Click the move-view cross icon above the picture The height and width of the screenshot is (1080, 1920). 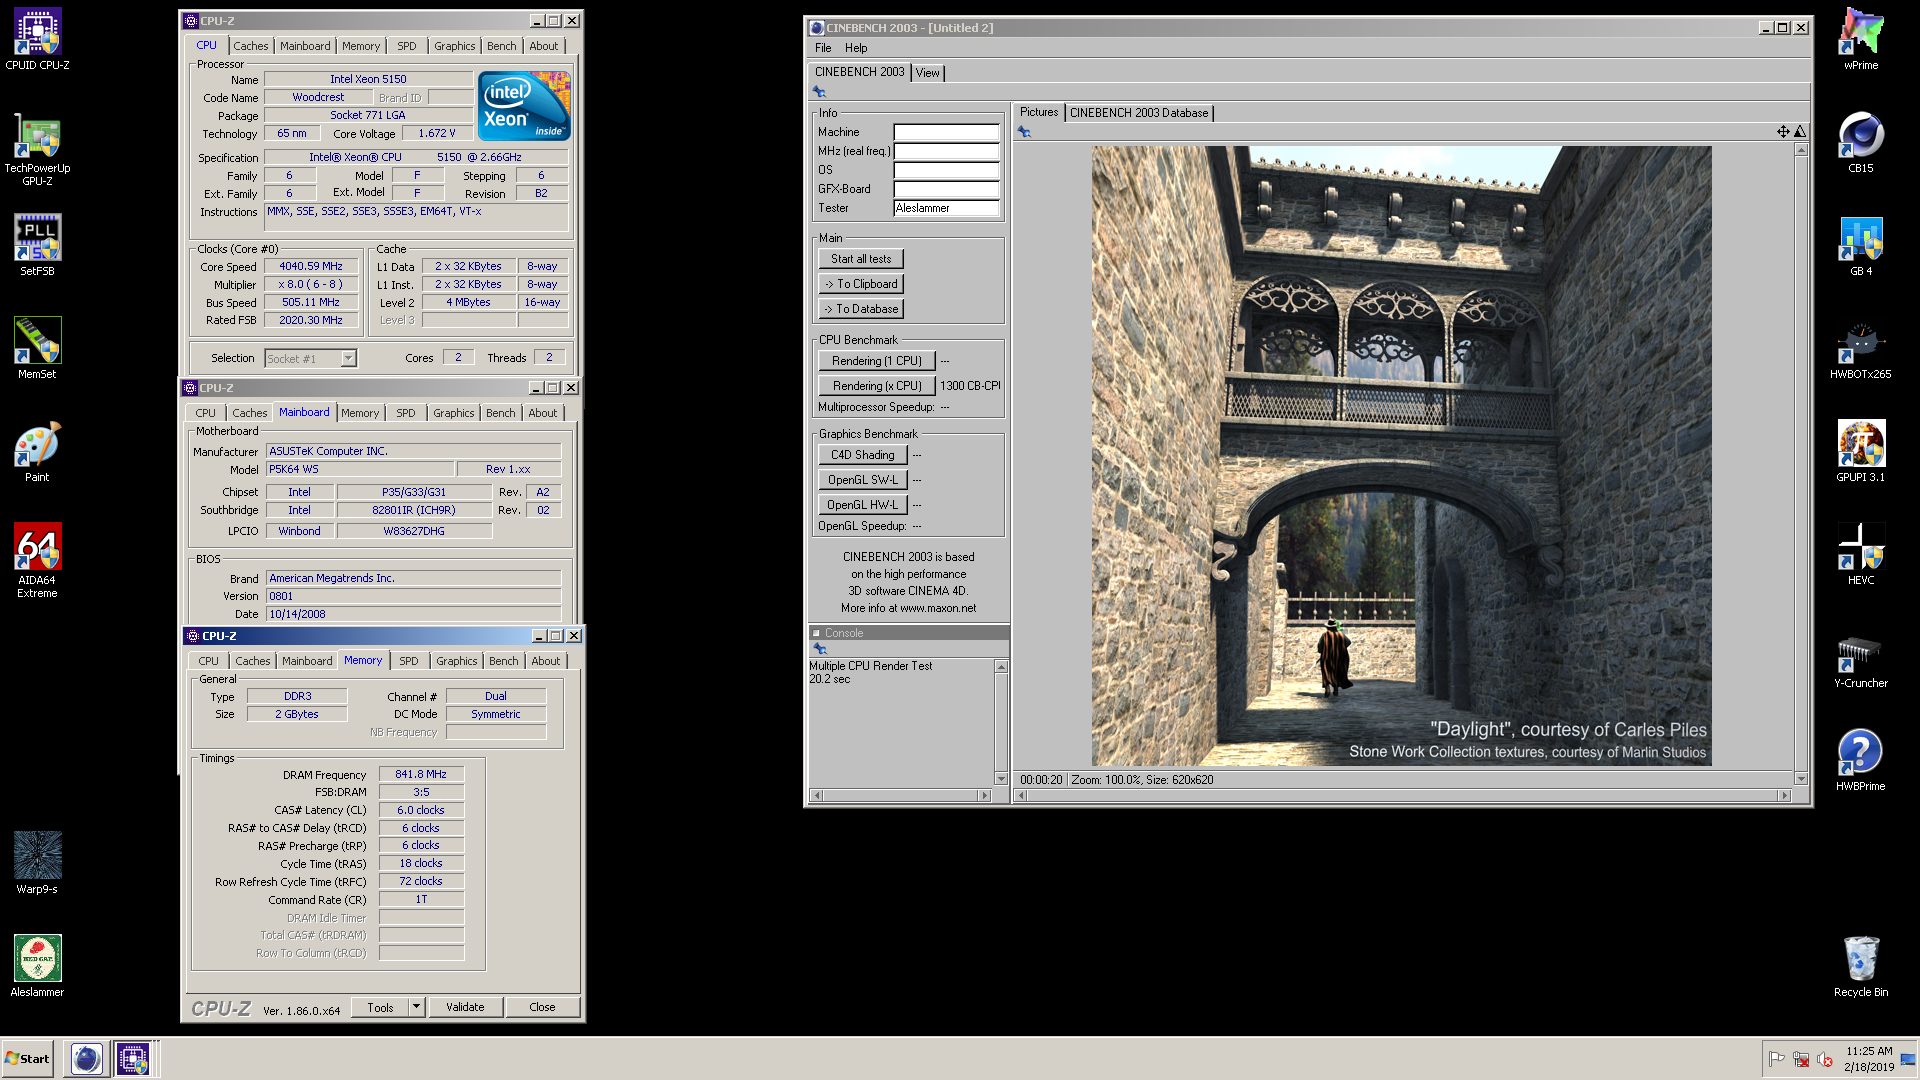(x=1783, y=131)
